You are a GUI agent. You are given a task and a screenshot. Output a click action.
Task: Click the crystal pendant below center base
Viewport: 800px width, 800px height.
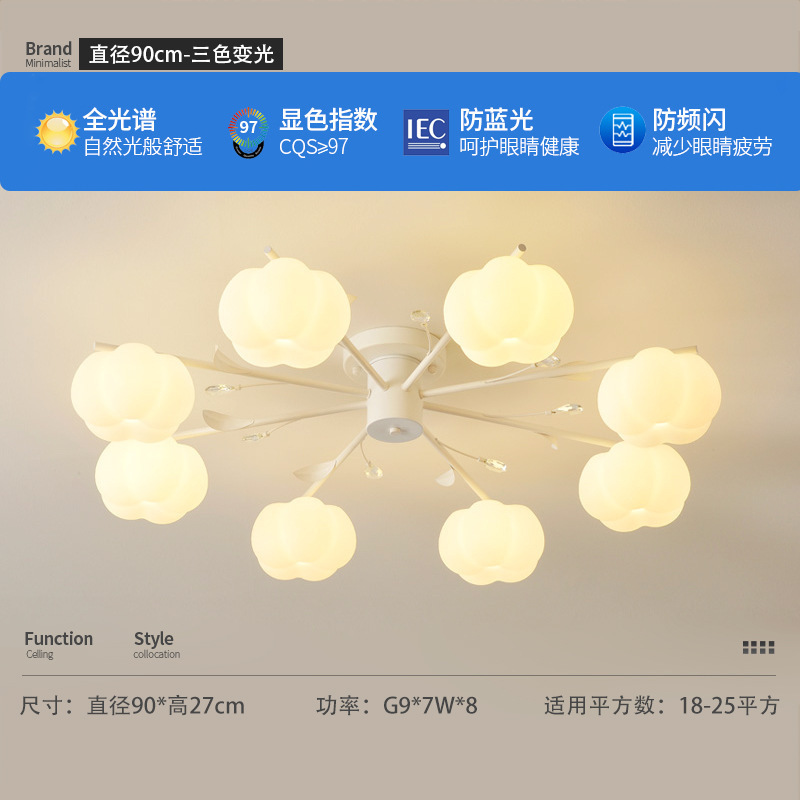(373, 470)
